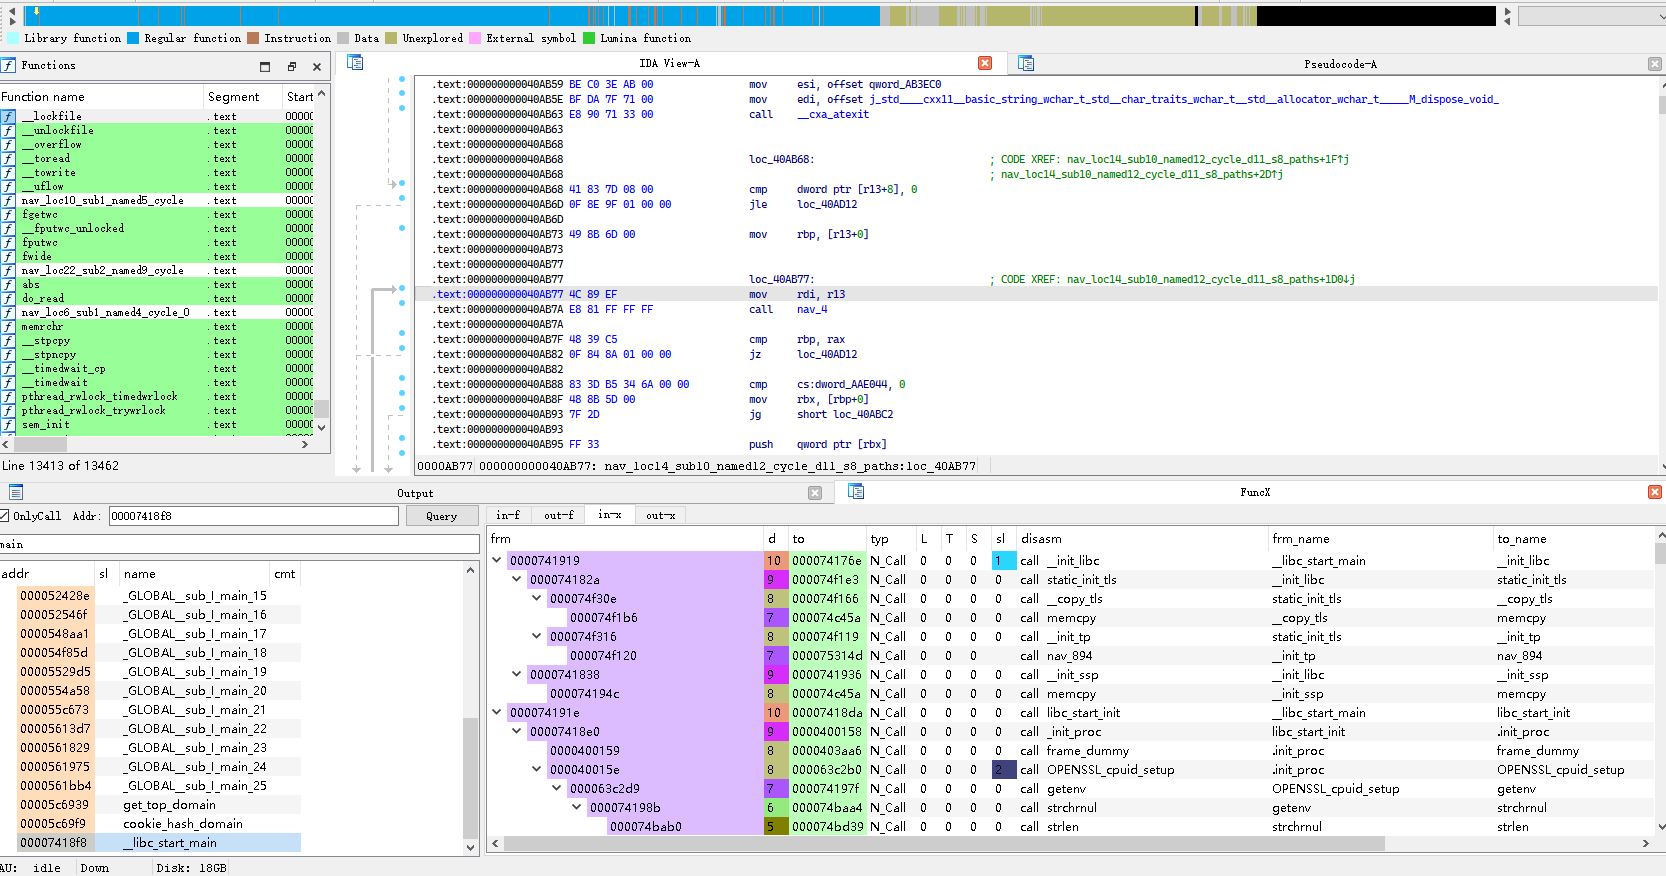Toggle breakpoint dot at call __cxa_atexit line

(x=402, y=106)
